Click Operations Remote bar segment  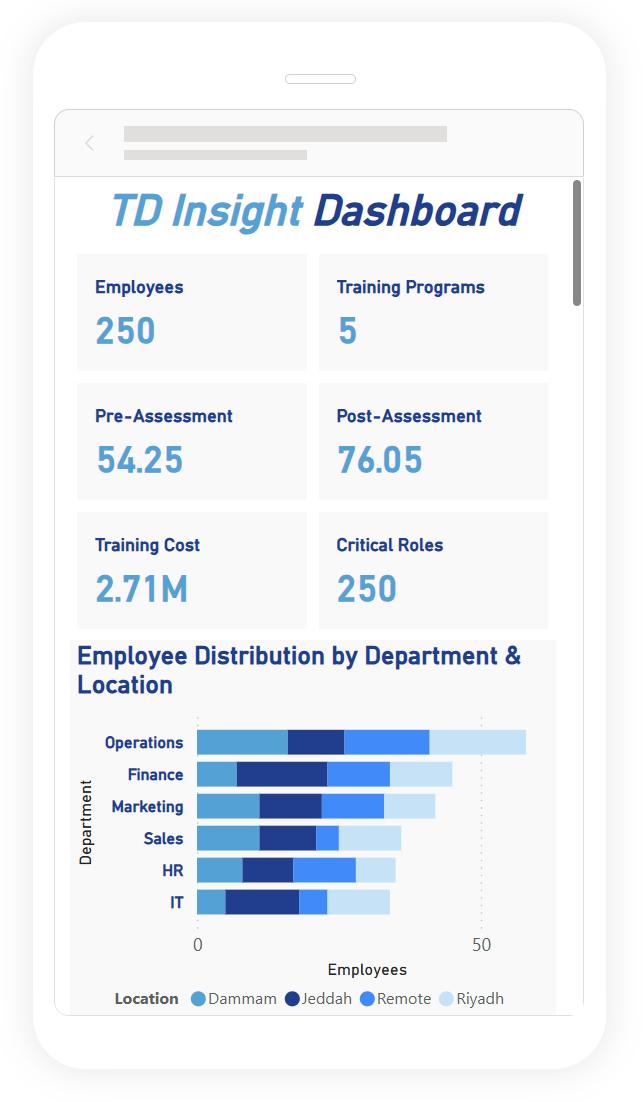[x=387, y=742]
